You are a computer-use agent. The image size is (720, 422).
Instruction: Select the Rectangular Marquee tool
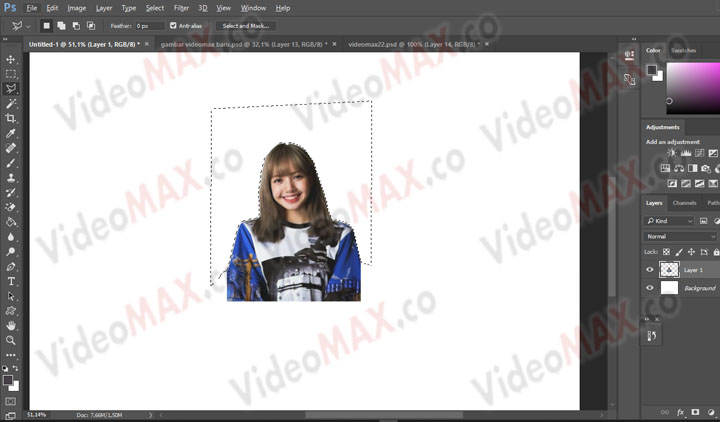(11, 74)
